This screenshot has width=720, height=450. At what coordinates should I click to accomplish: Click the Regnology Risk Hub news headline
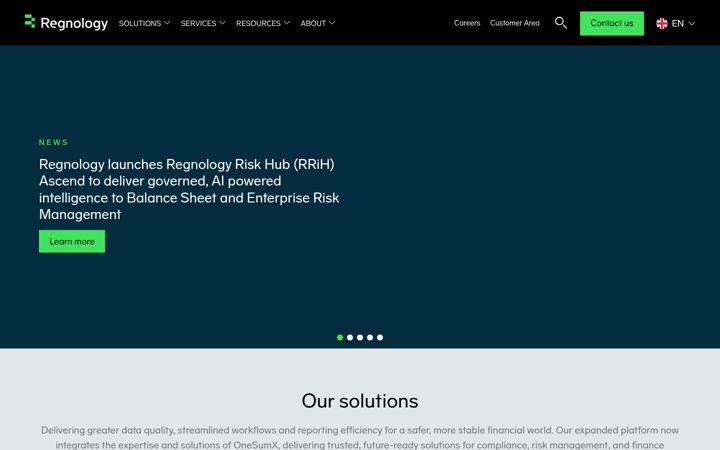(189, 189)
